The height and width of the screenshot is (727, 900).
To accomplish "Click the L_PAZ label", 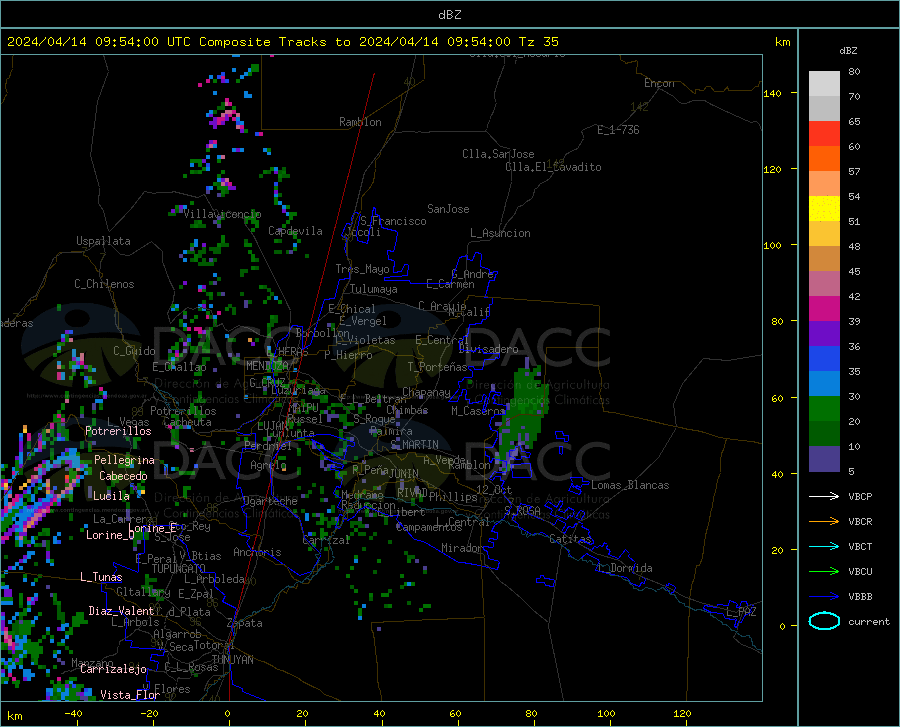I will pyautogui.click(x=741, y=612).
